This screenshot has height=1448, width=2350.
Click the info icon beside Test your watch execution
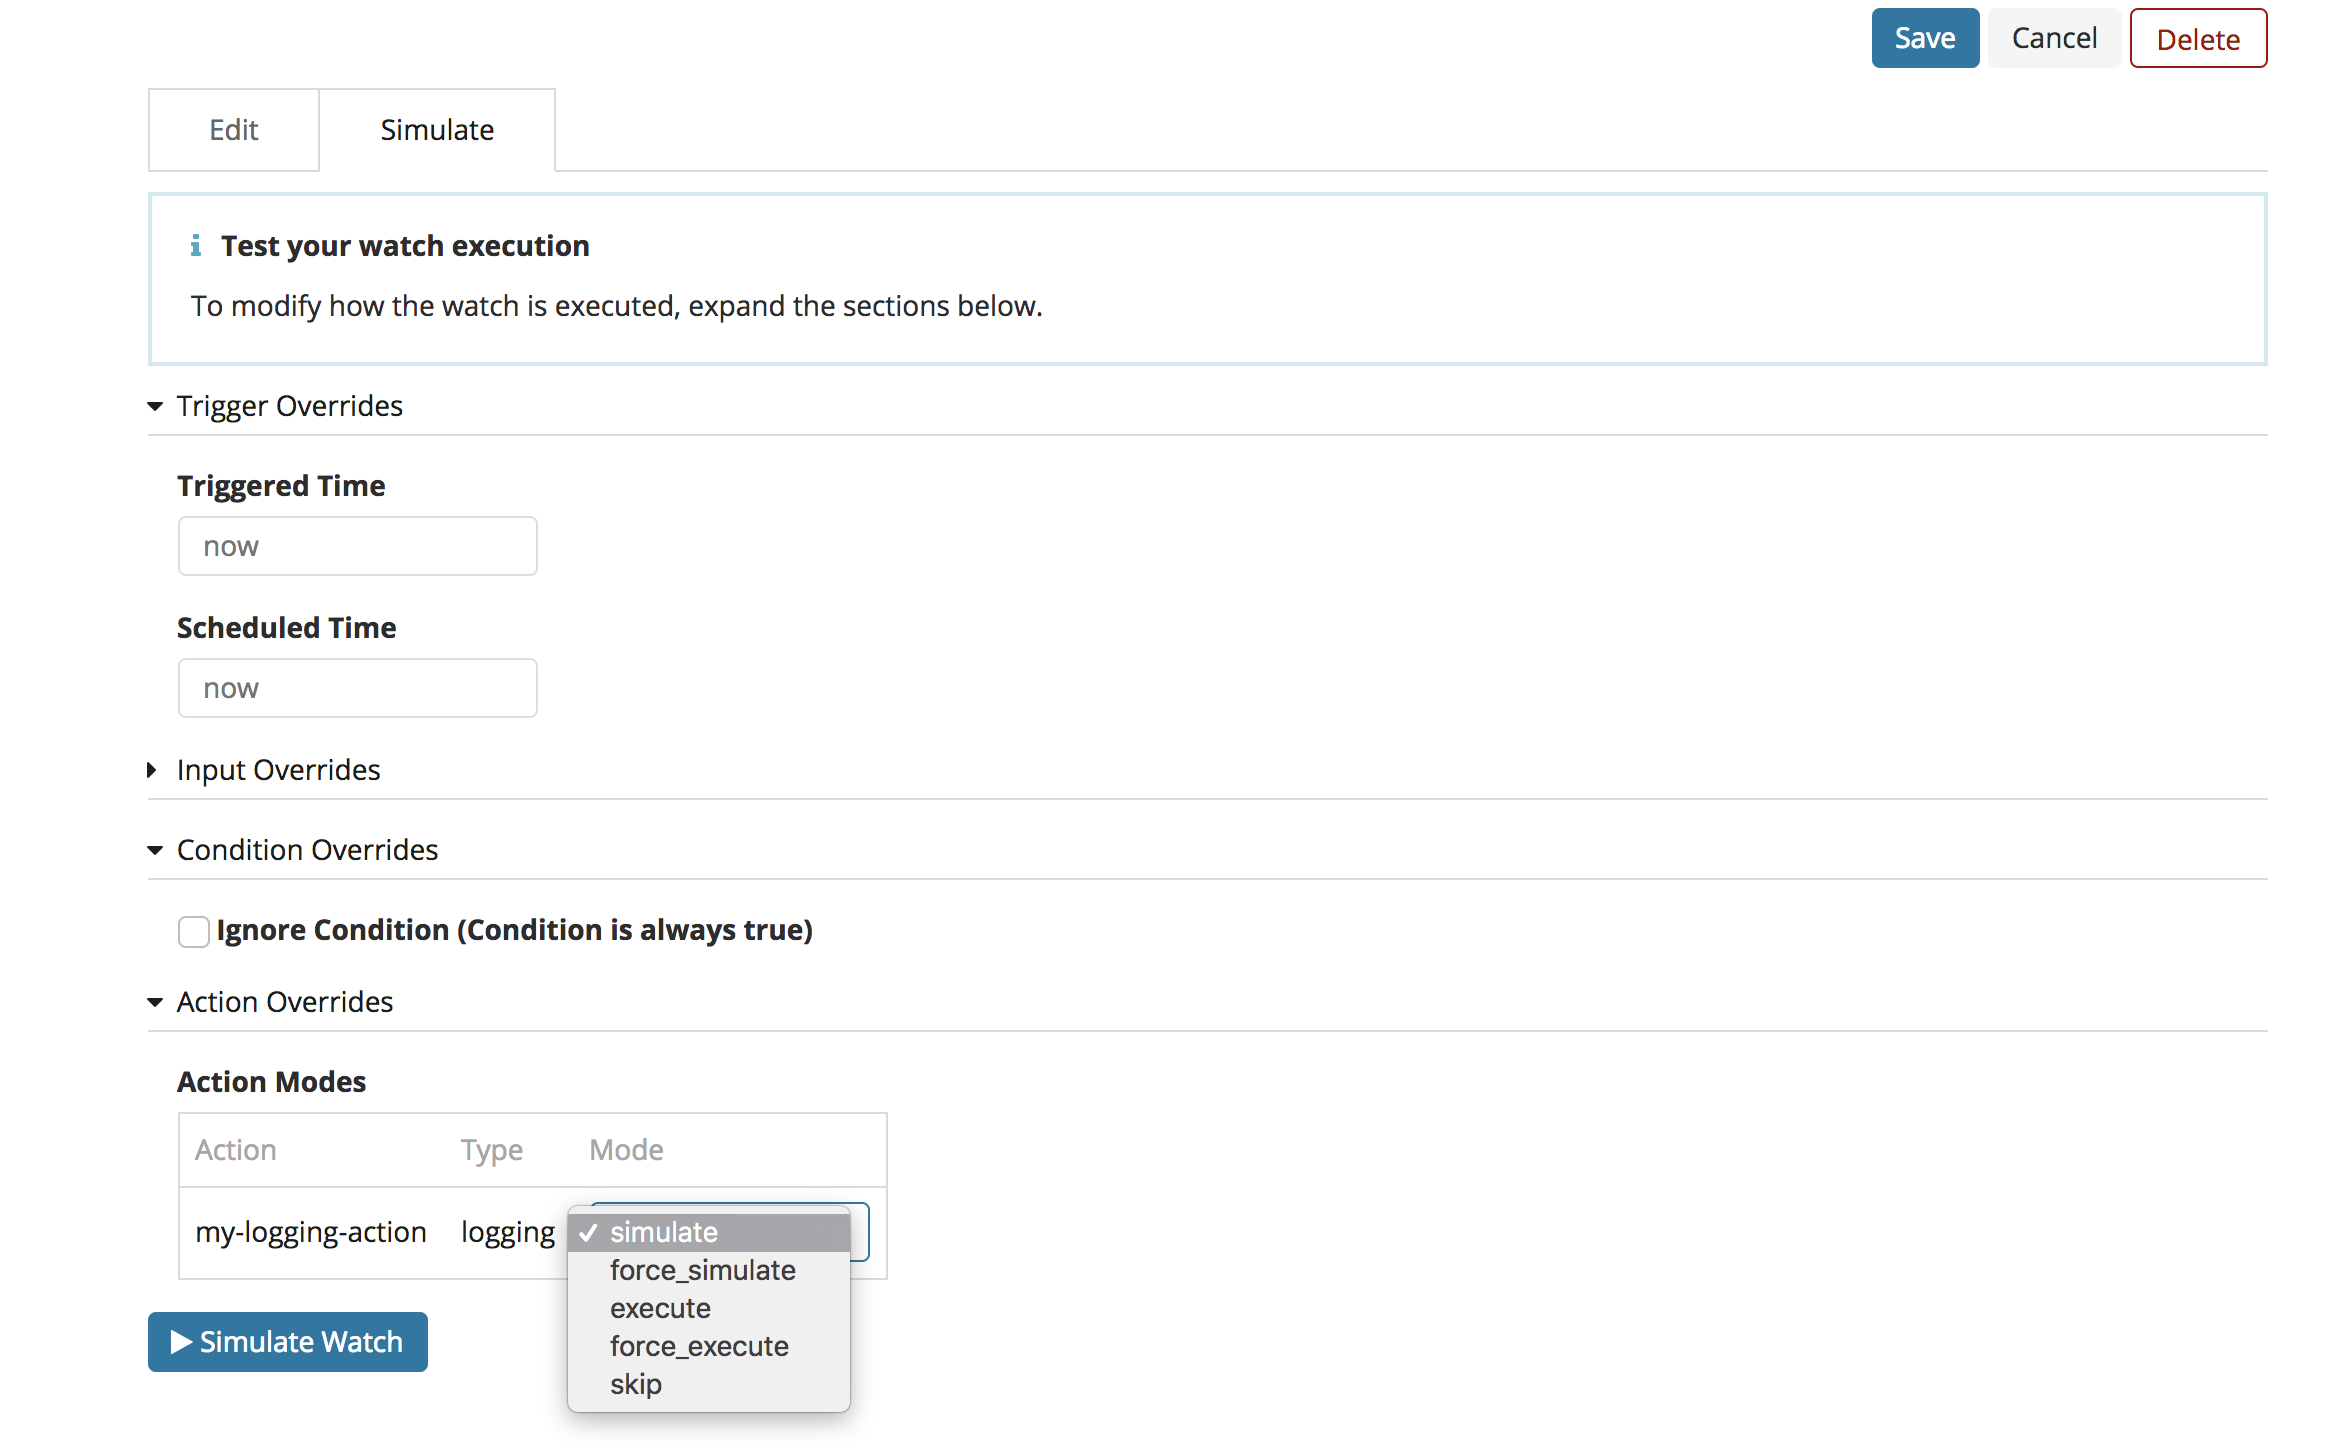coord(196,246)
